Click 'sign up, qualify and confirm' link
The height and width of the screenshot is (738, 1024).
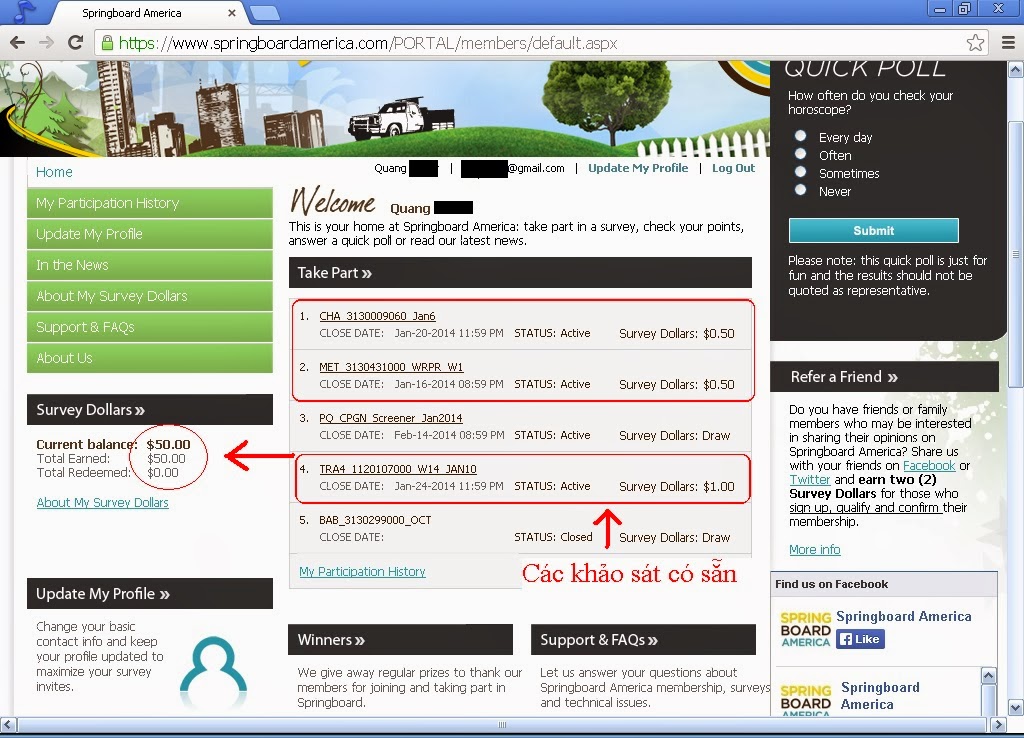click(865, 507)
